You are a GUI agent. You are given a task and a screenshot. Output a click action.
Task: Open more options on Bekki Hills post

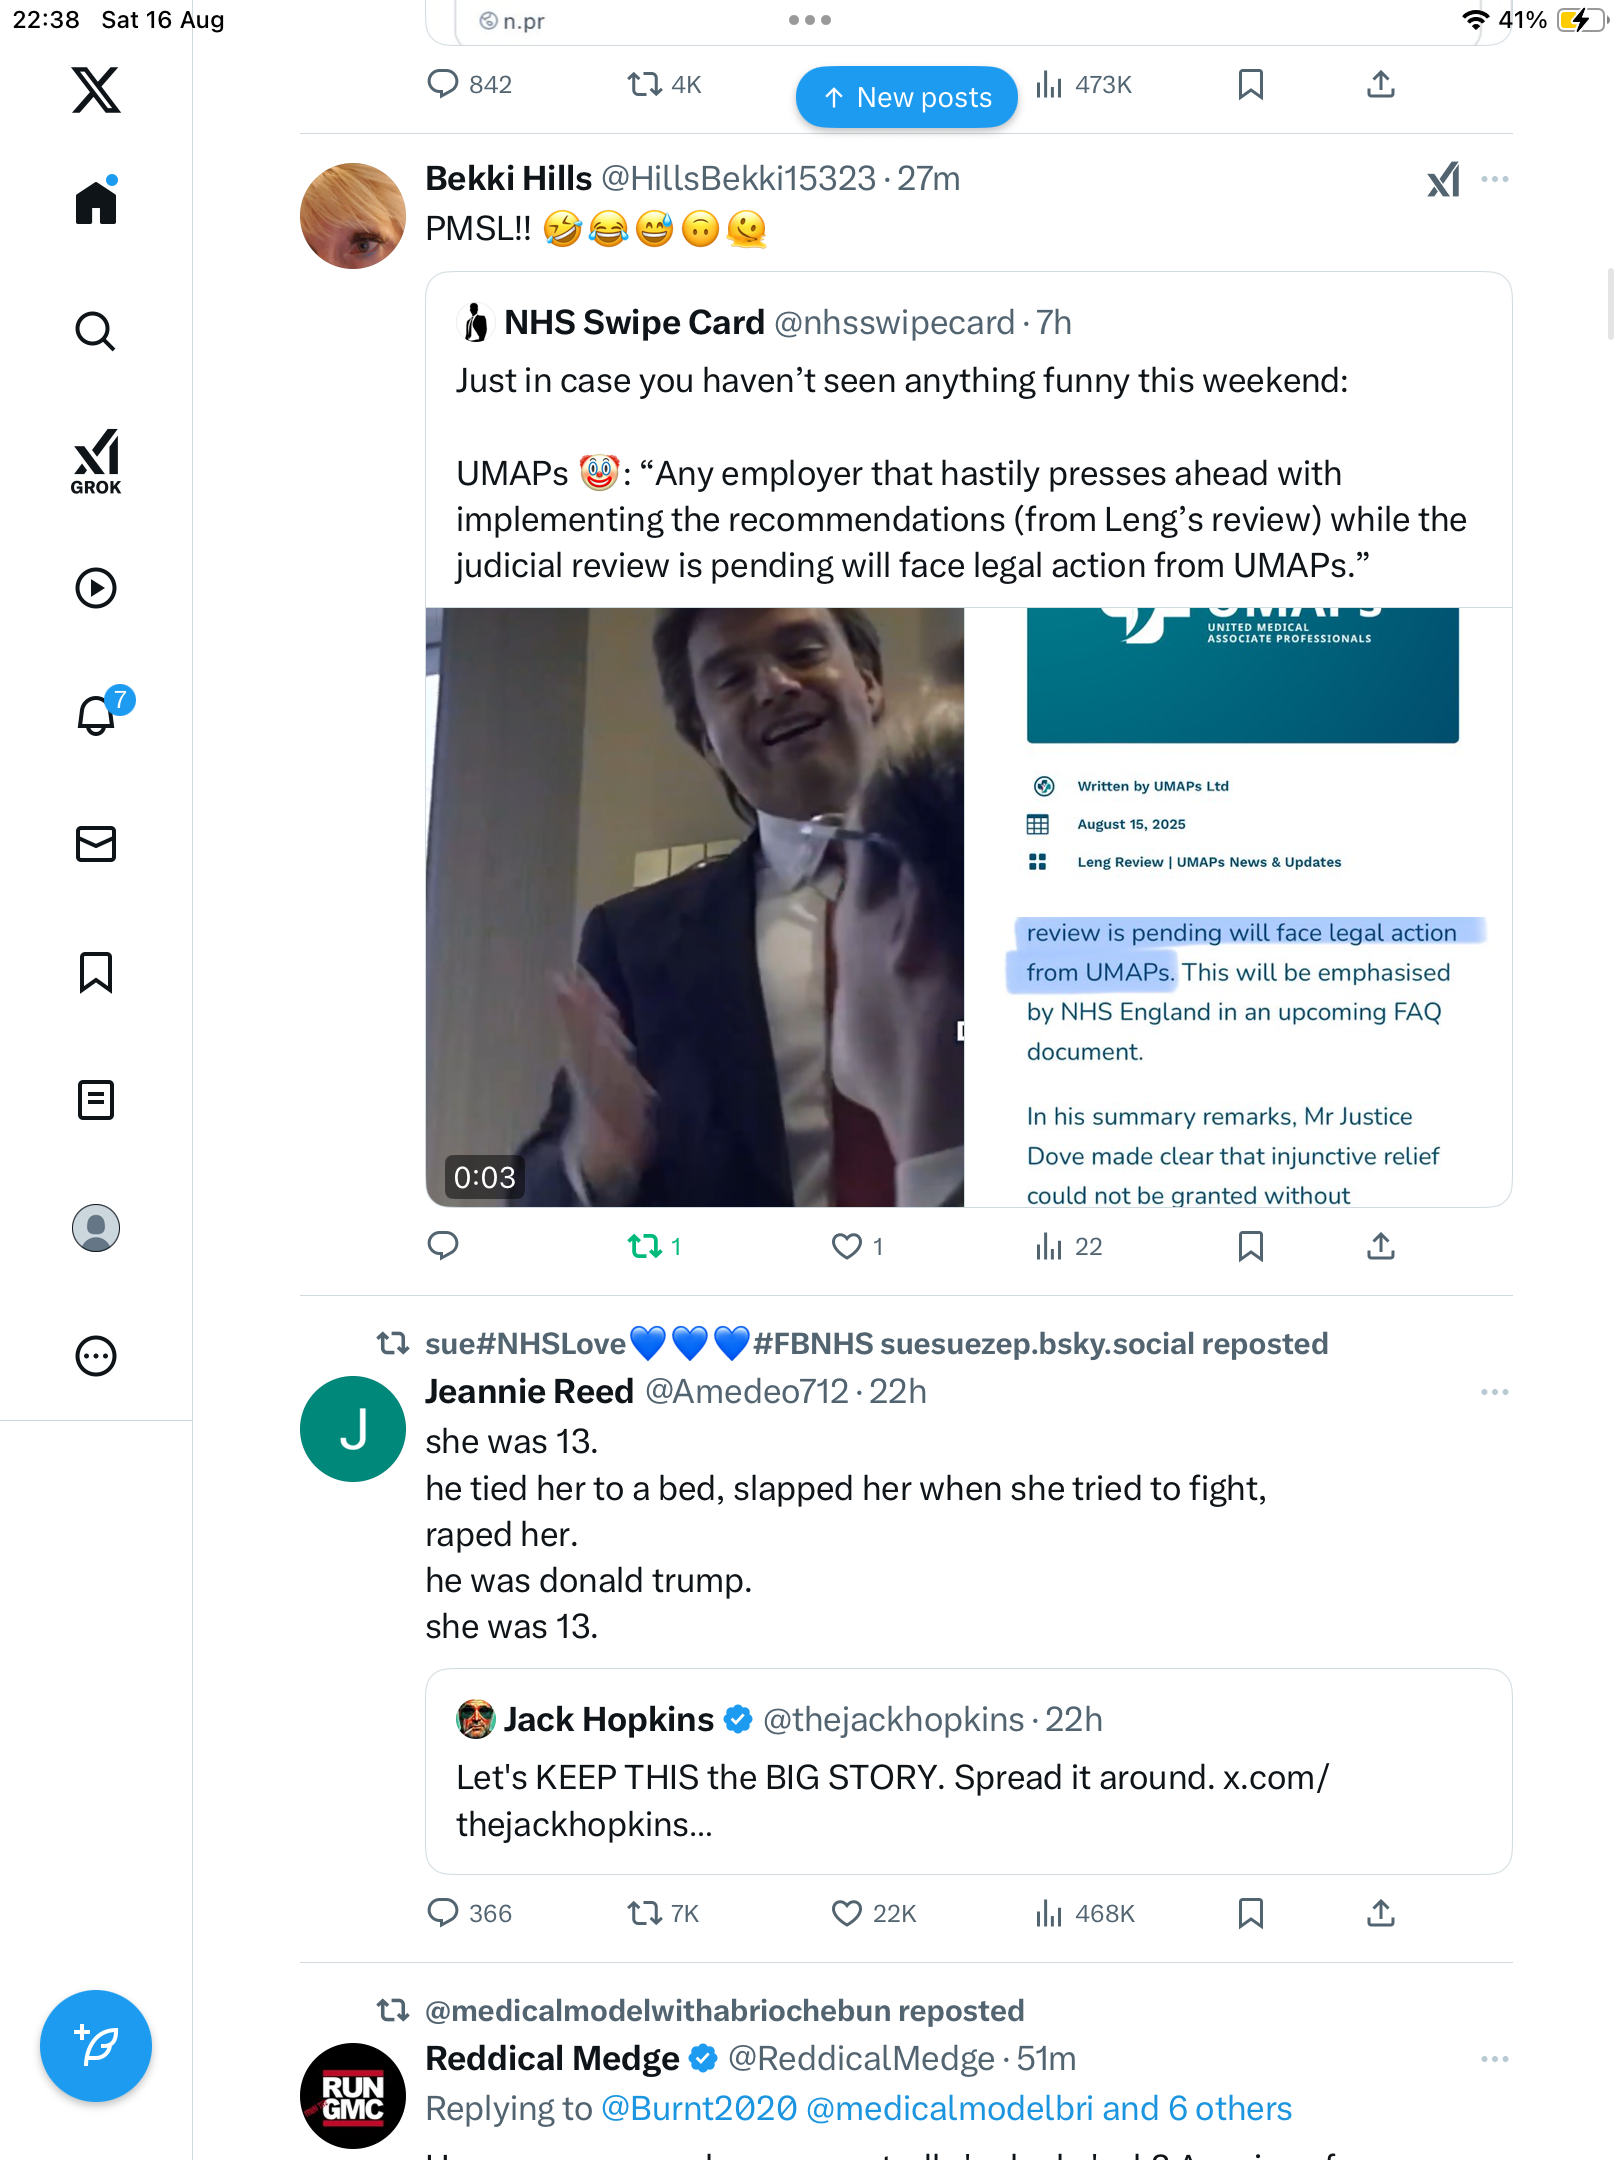(1495, 180)
